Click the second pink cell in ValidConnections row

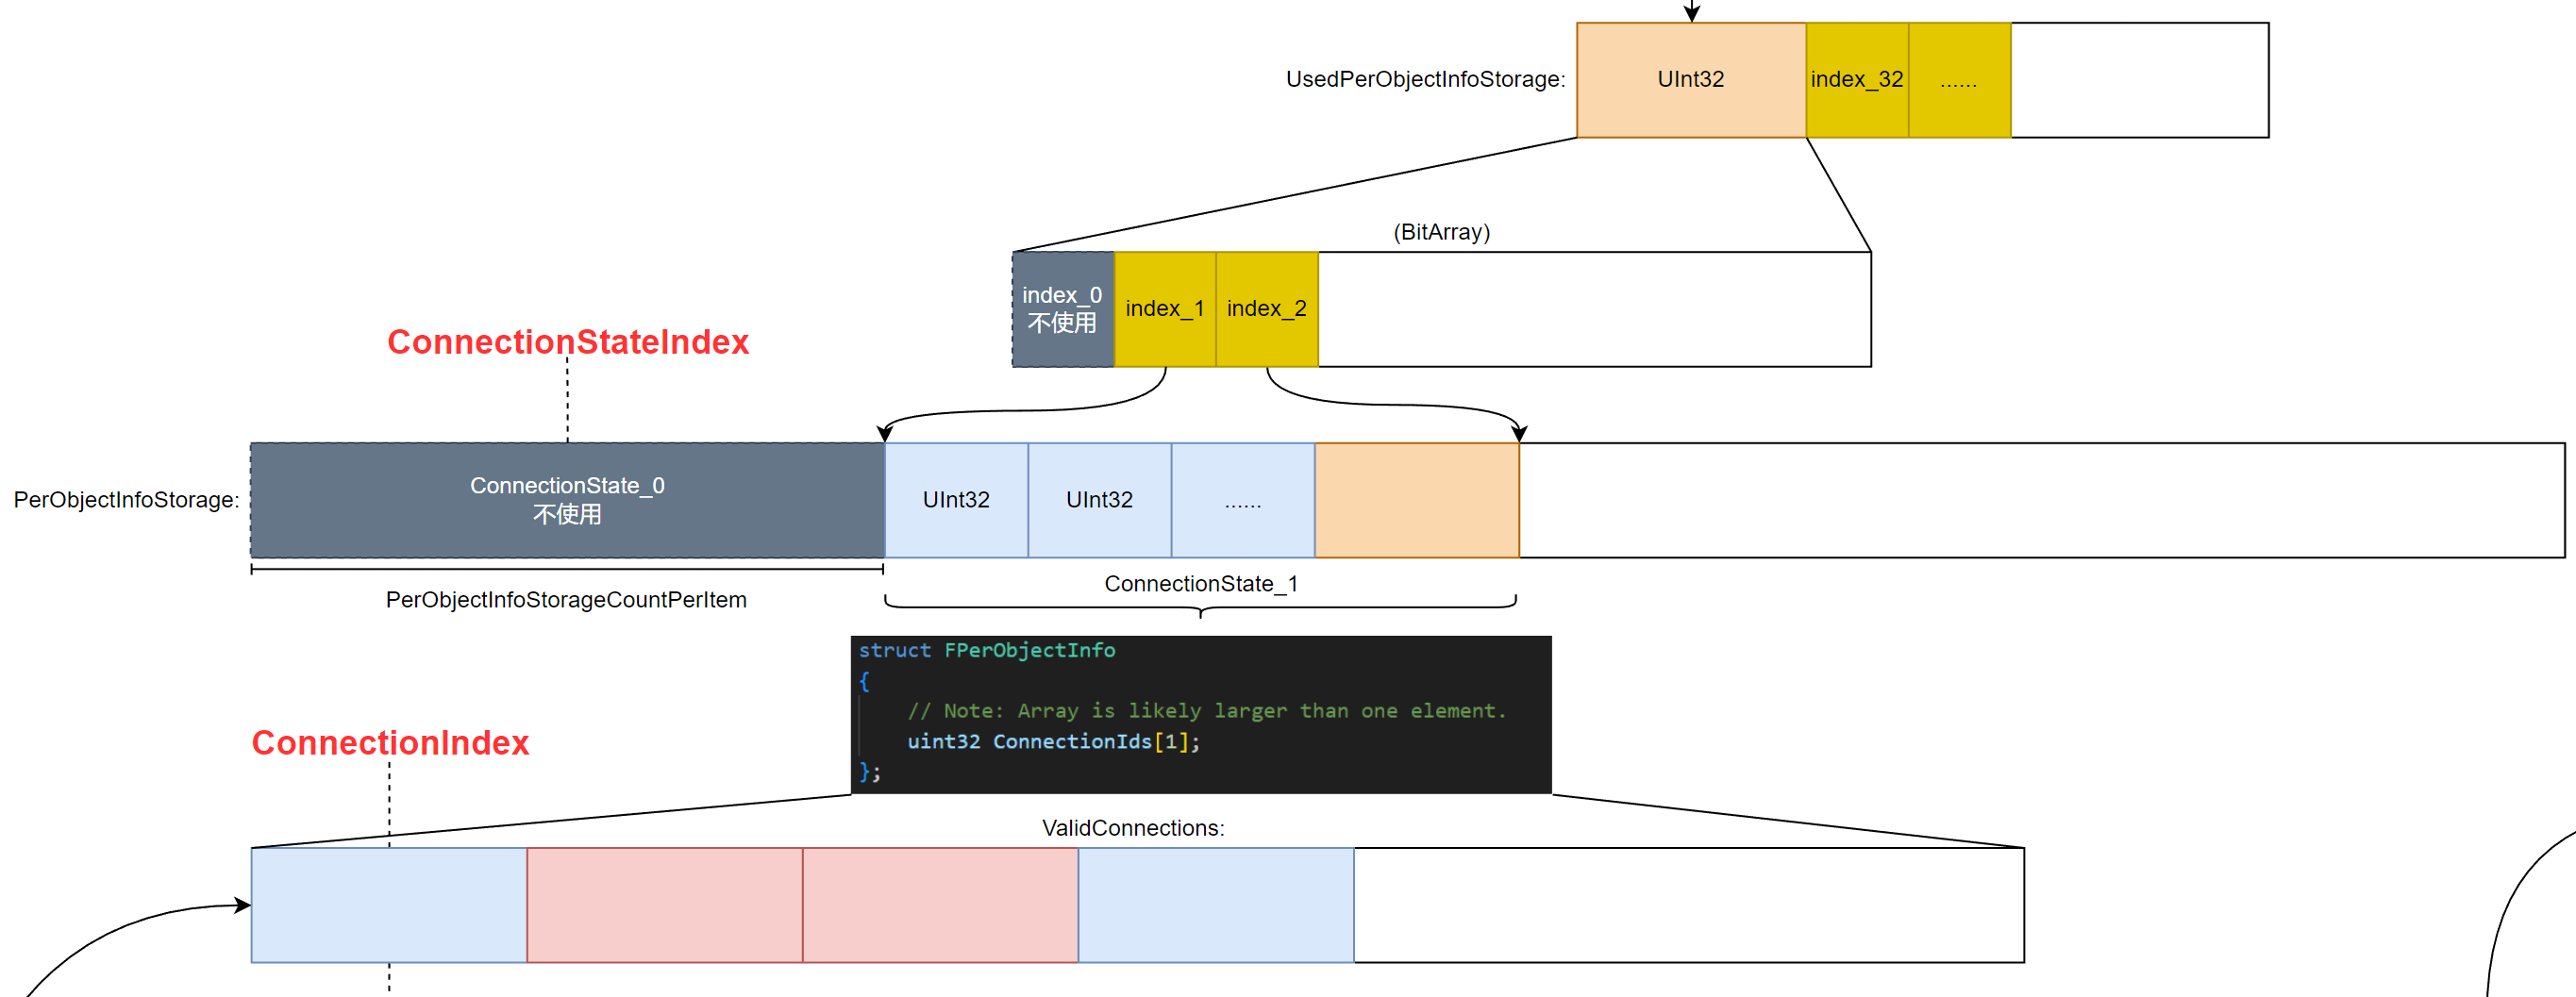point(940,905)
